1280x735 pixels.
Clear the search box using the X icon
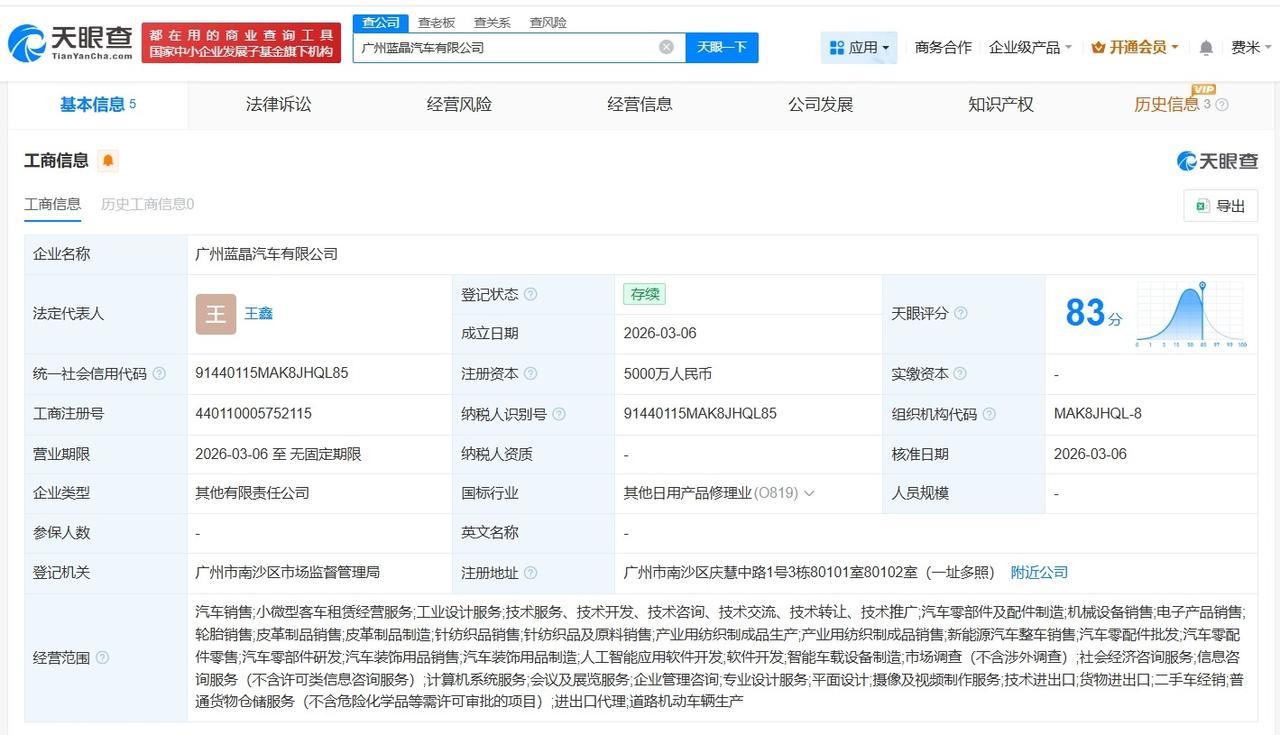pos(665,46)
